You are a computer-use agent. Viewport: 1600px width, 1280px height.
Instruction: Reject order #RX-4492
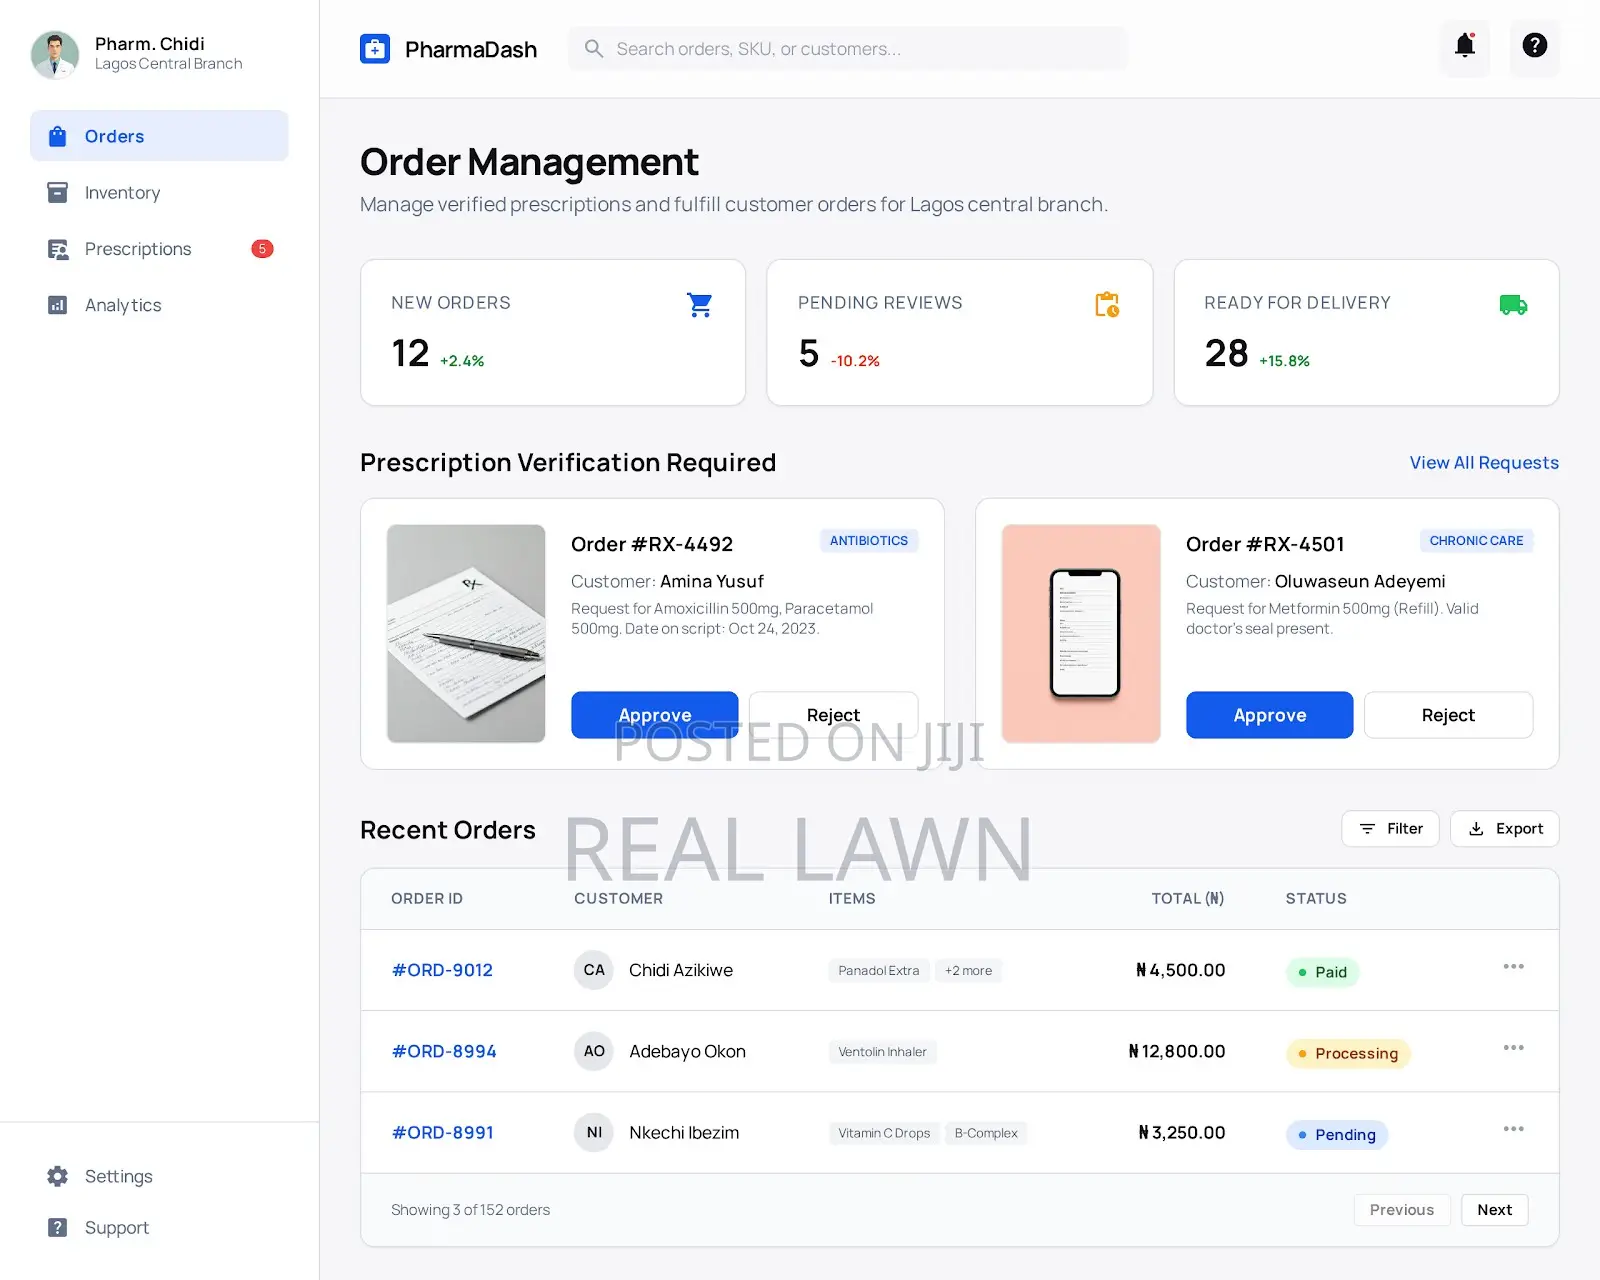[x=833, y=715]
